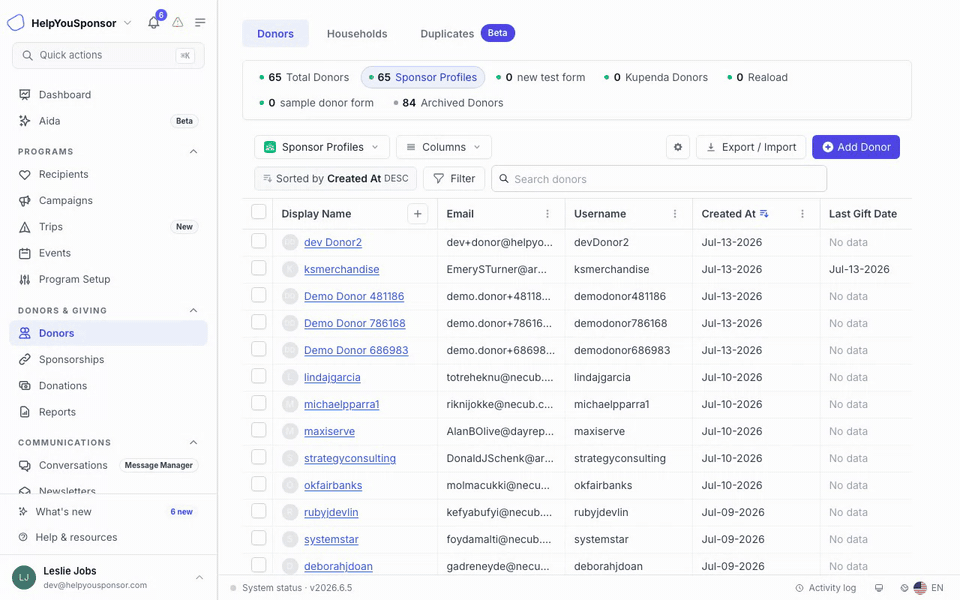
Task: Click the Created At sort direction icon
Action: click(764, 214)
